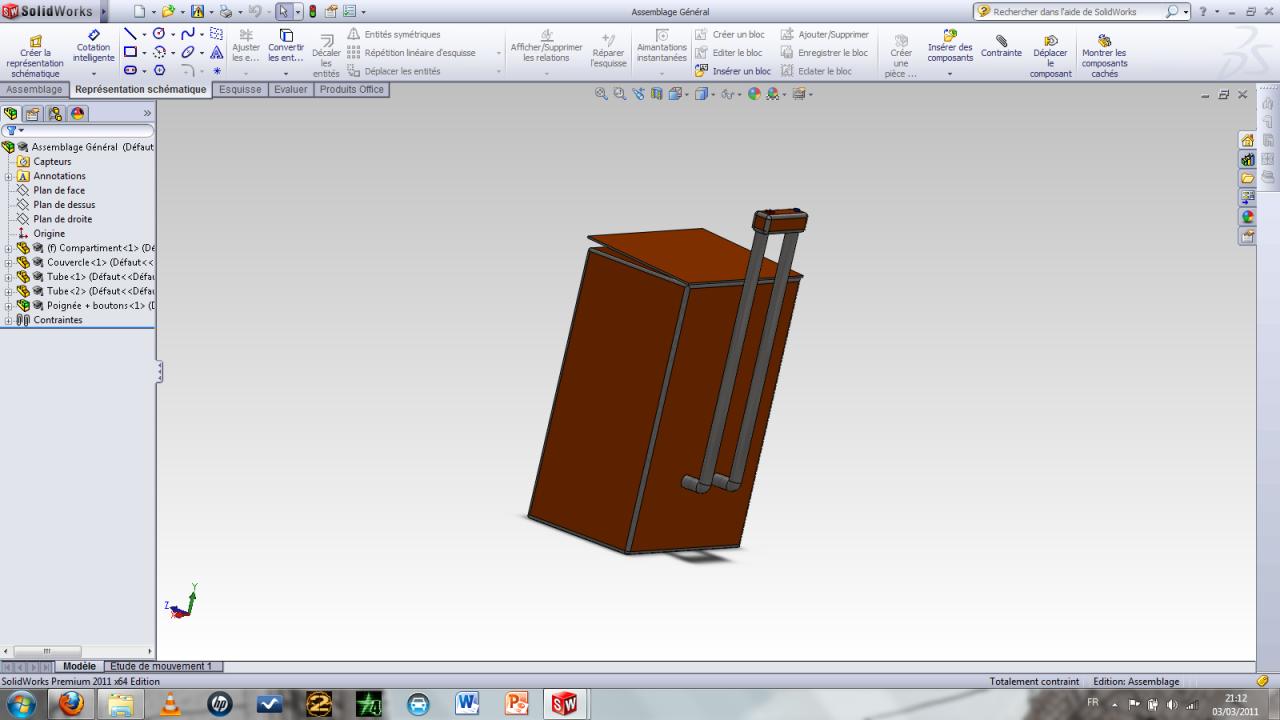The image size is (1280, 720).
Task: Click Déplacer le composant button
Action: coord(1050,41)
